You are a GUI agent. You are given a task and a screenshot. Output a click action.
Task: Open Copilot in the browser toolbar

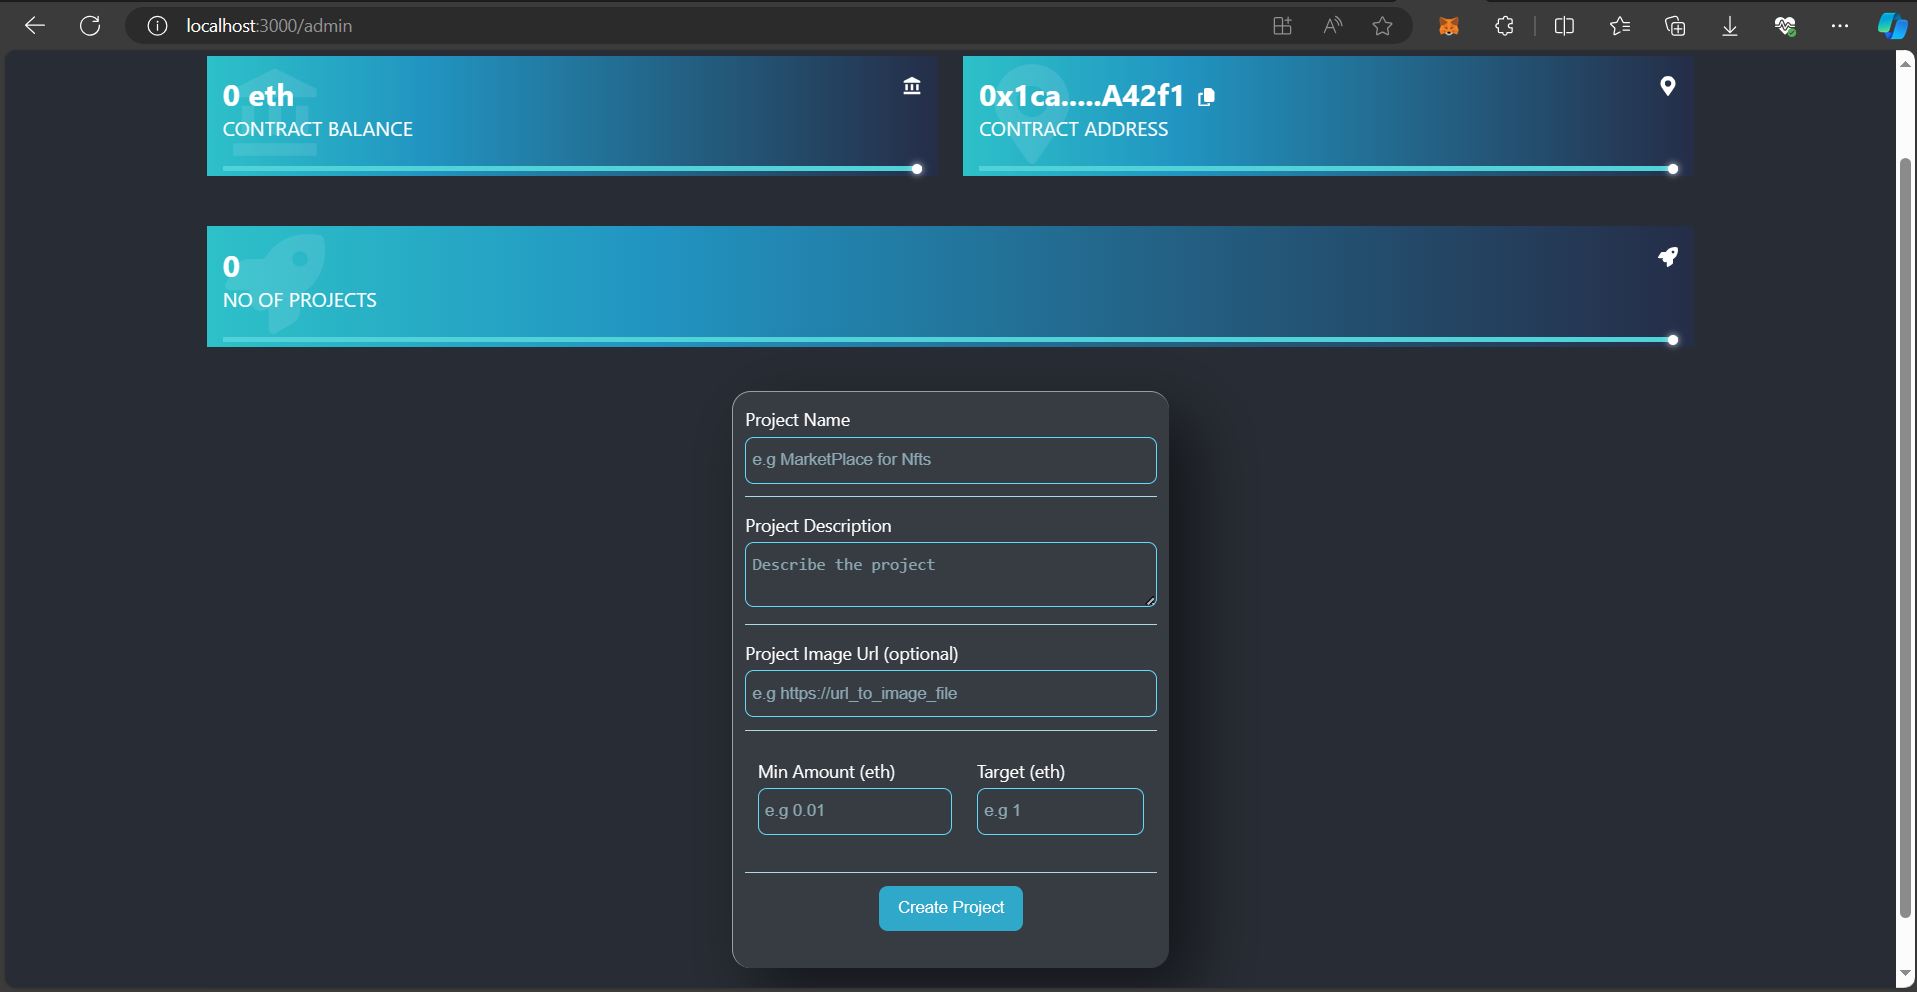[x=1892, y=26]
